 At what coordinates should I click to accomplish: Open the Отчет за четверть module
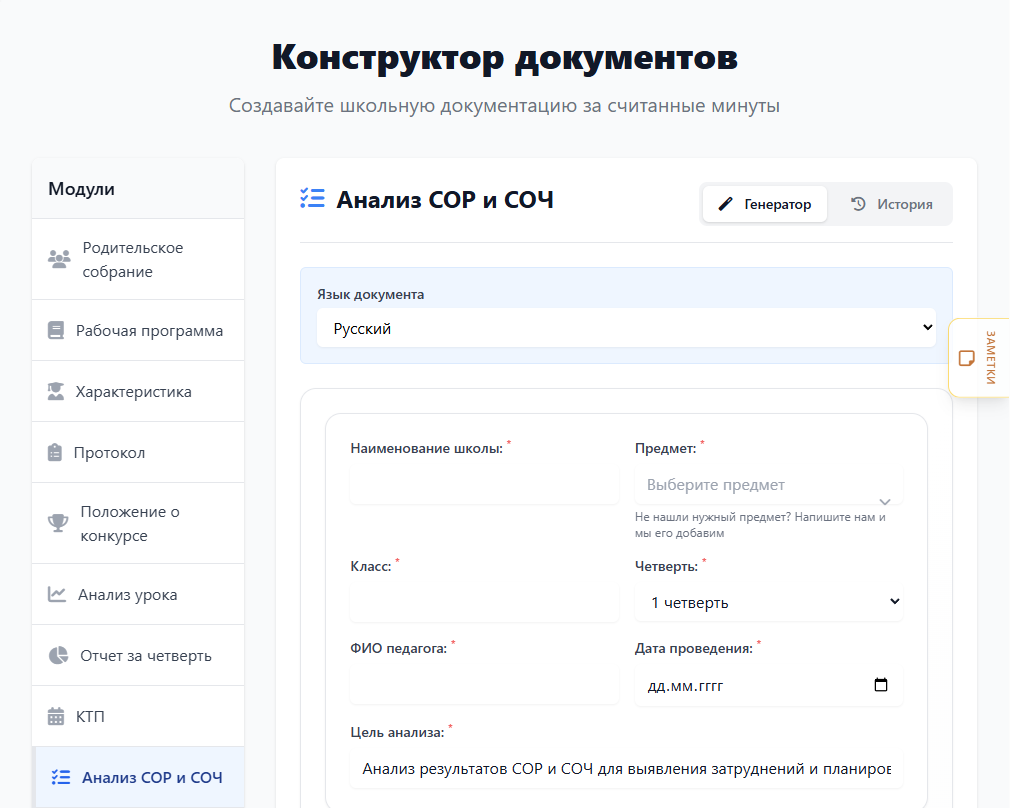[138, 655]
